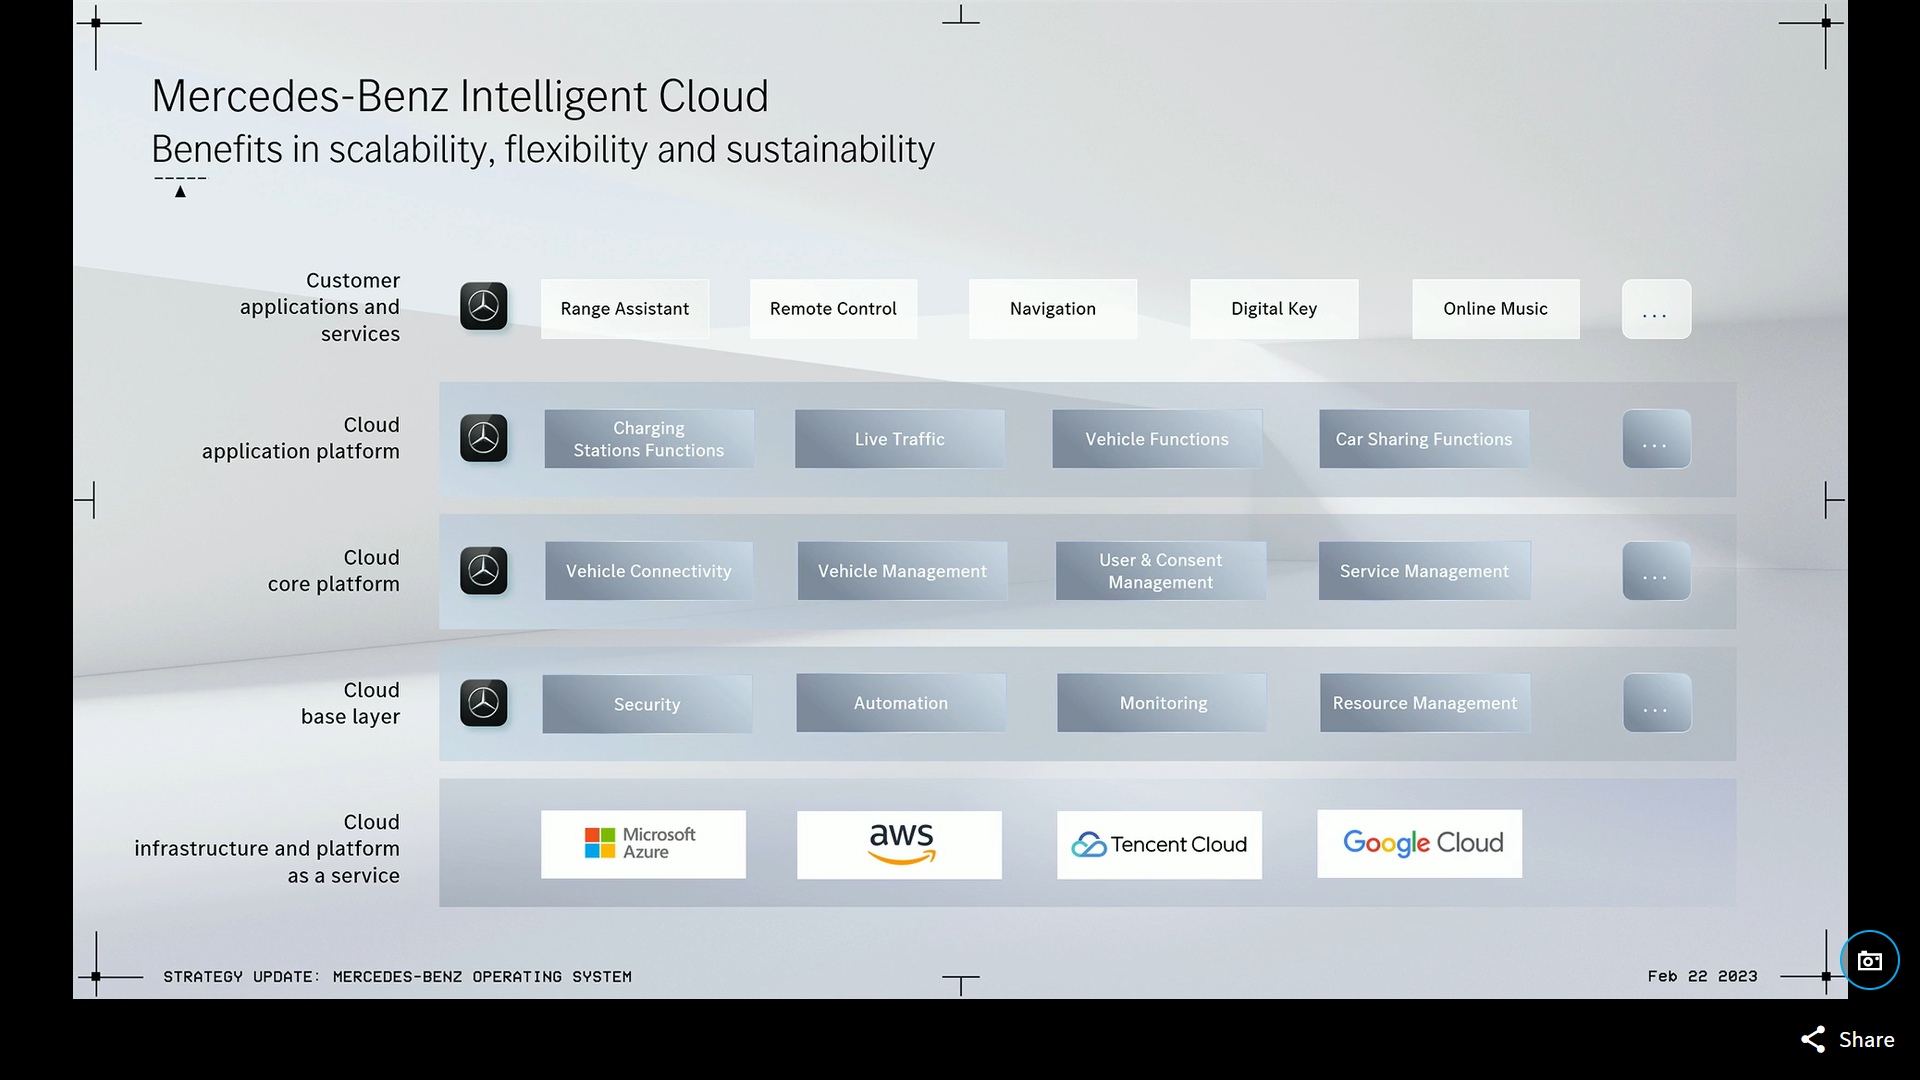Screen dimensions: 1920x1080
Task: Click the Cloud application platform label
Action: tap(301, 438)
